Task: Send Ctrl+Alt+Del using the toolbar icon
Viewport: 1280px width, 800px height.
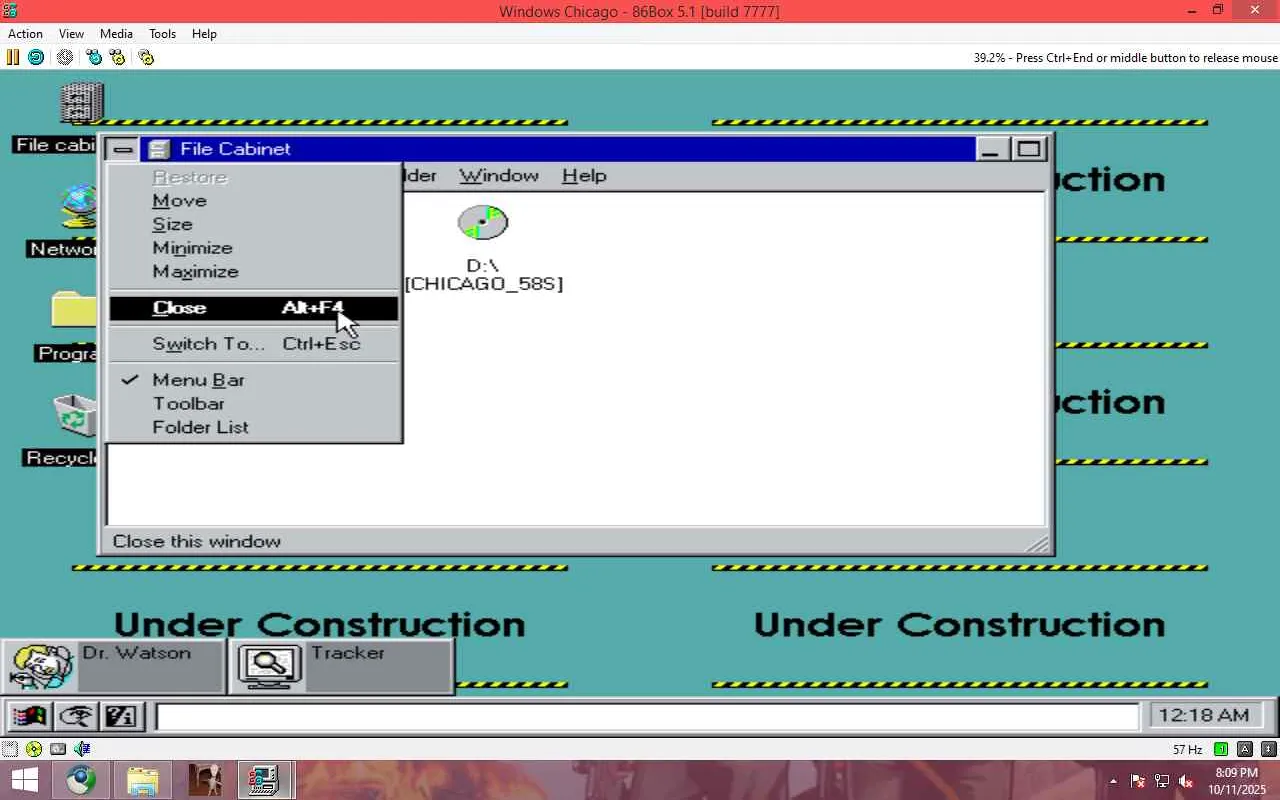Action: pyautogui.click(x=94, y=57)
